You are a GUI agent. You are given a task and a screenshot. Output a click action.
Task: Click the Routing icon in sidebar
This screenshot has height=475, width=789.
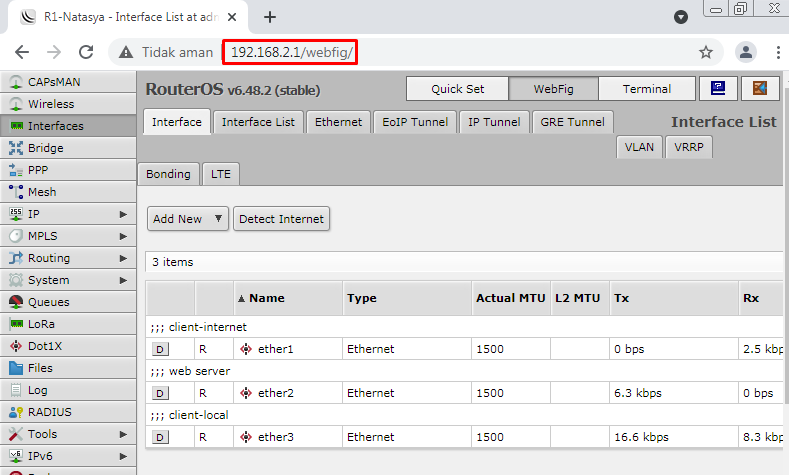click(x=16, y=258)
